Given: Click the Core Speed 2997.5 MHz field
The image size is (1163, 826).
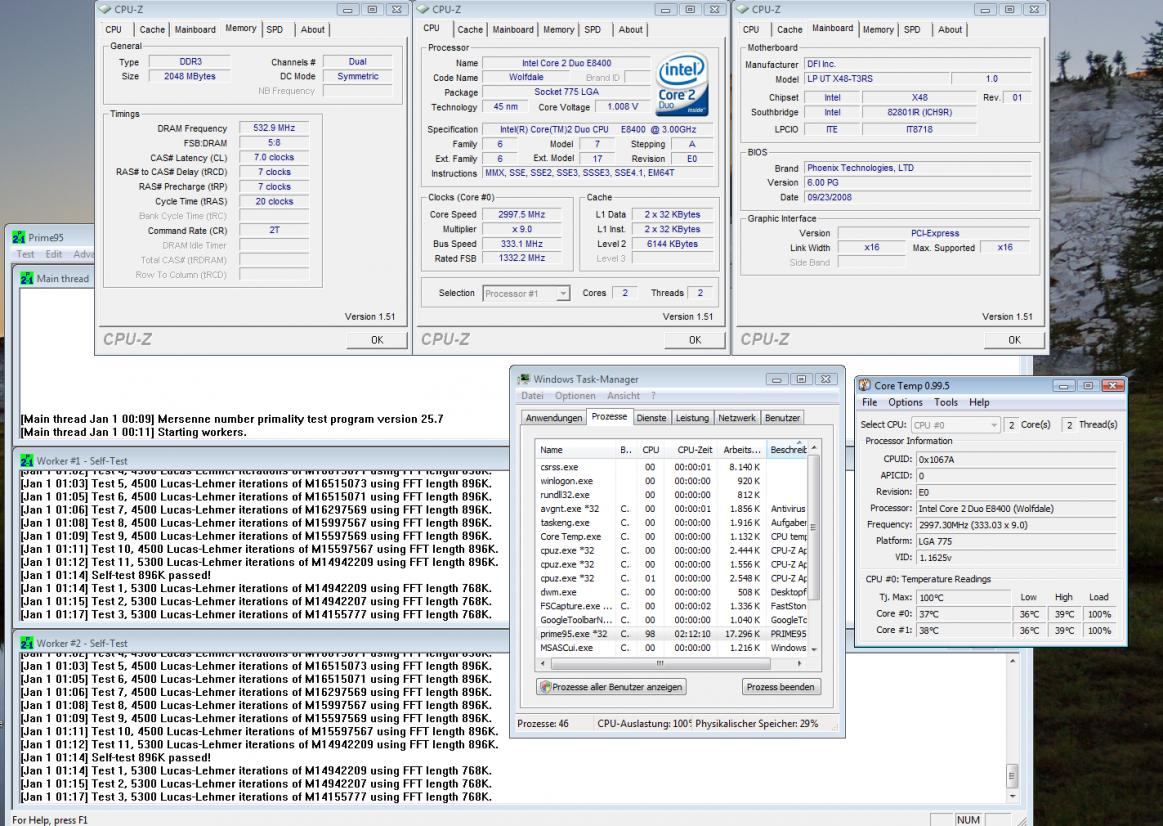Looking at the screenshot, I should pyautogui.click(x=521, y=214).
